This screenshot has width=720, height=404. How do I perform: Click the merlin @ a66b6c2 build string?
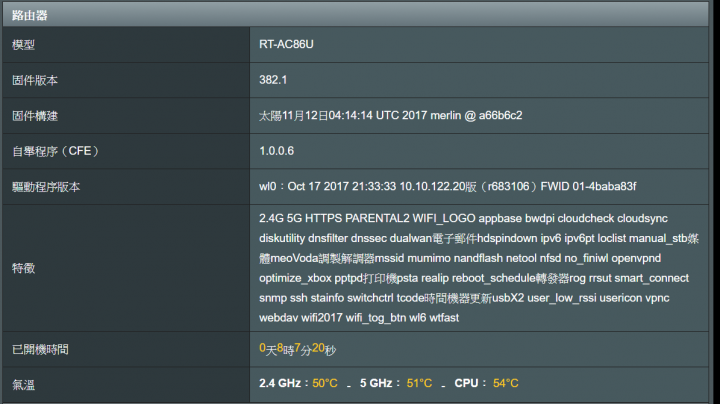click(391, 115)
